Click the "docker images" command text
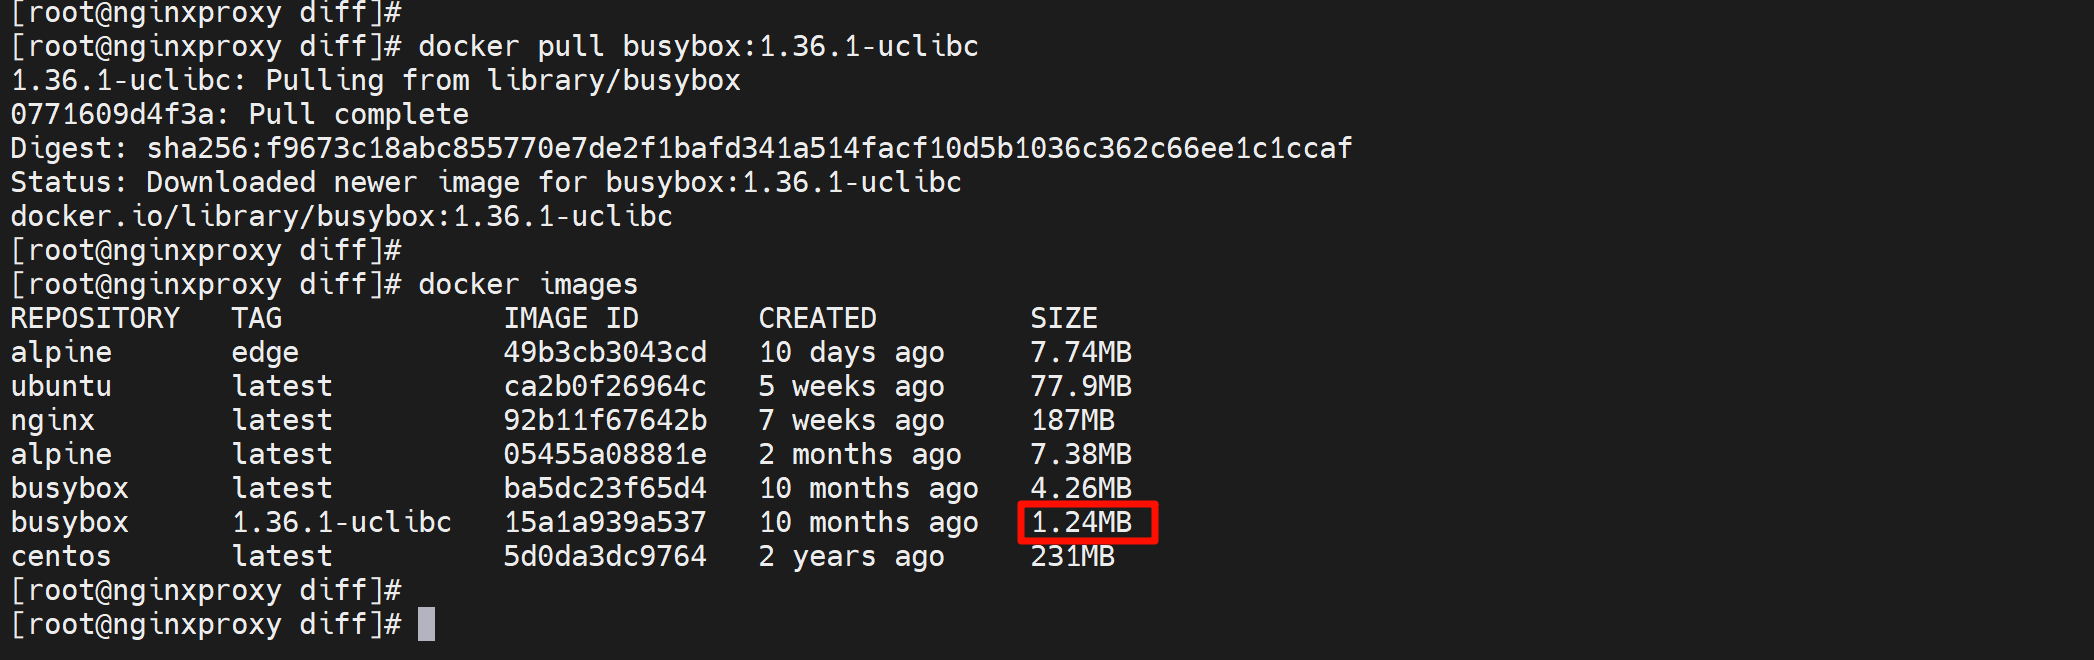 point(528,284)
